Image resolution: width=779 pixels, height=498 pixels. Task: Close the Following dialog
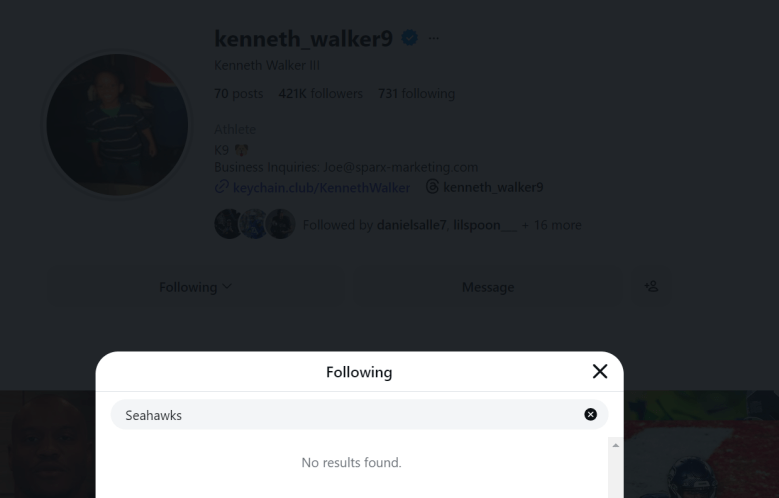[600, 372]
